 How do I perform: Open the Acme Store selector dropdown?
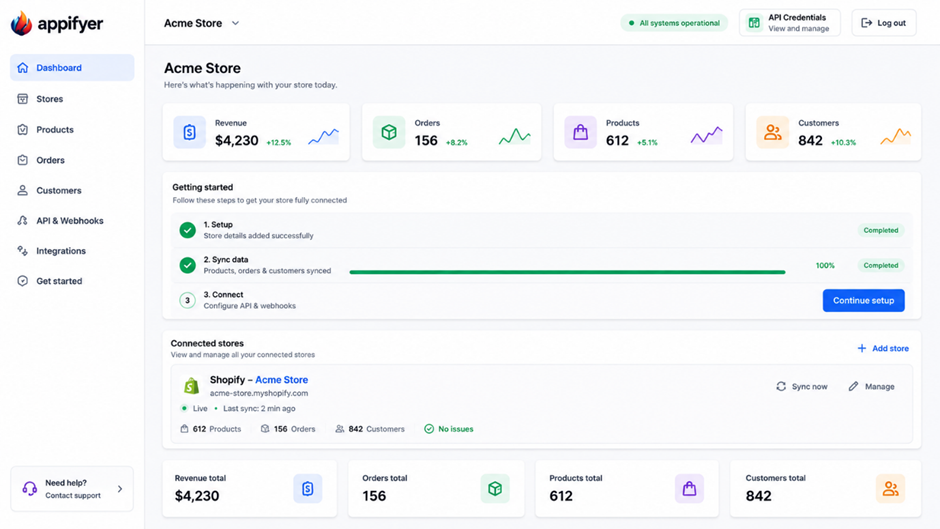click(201, 23)
